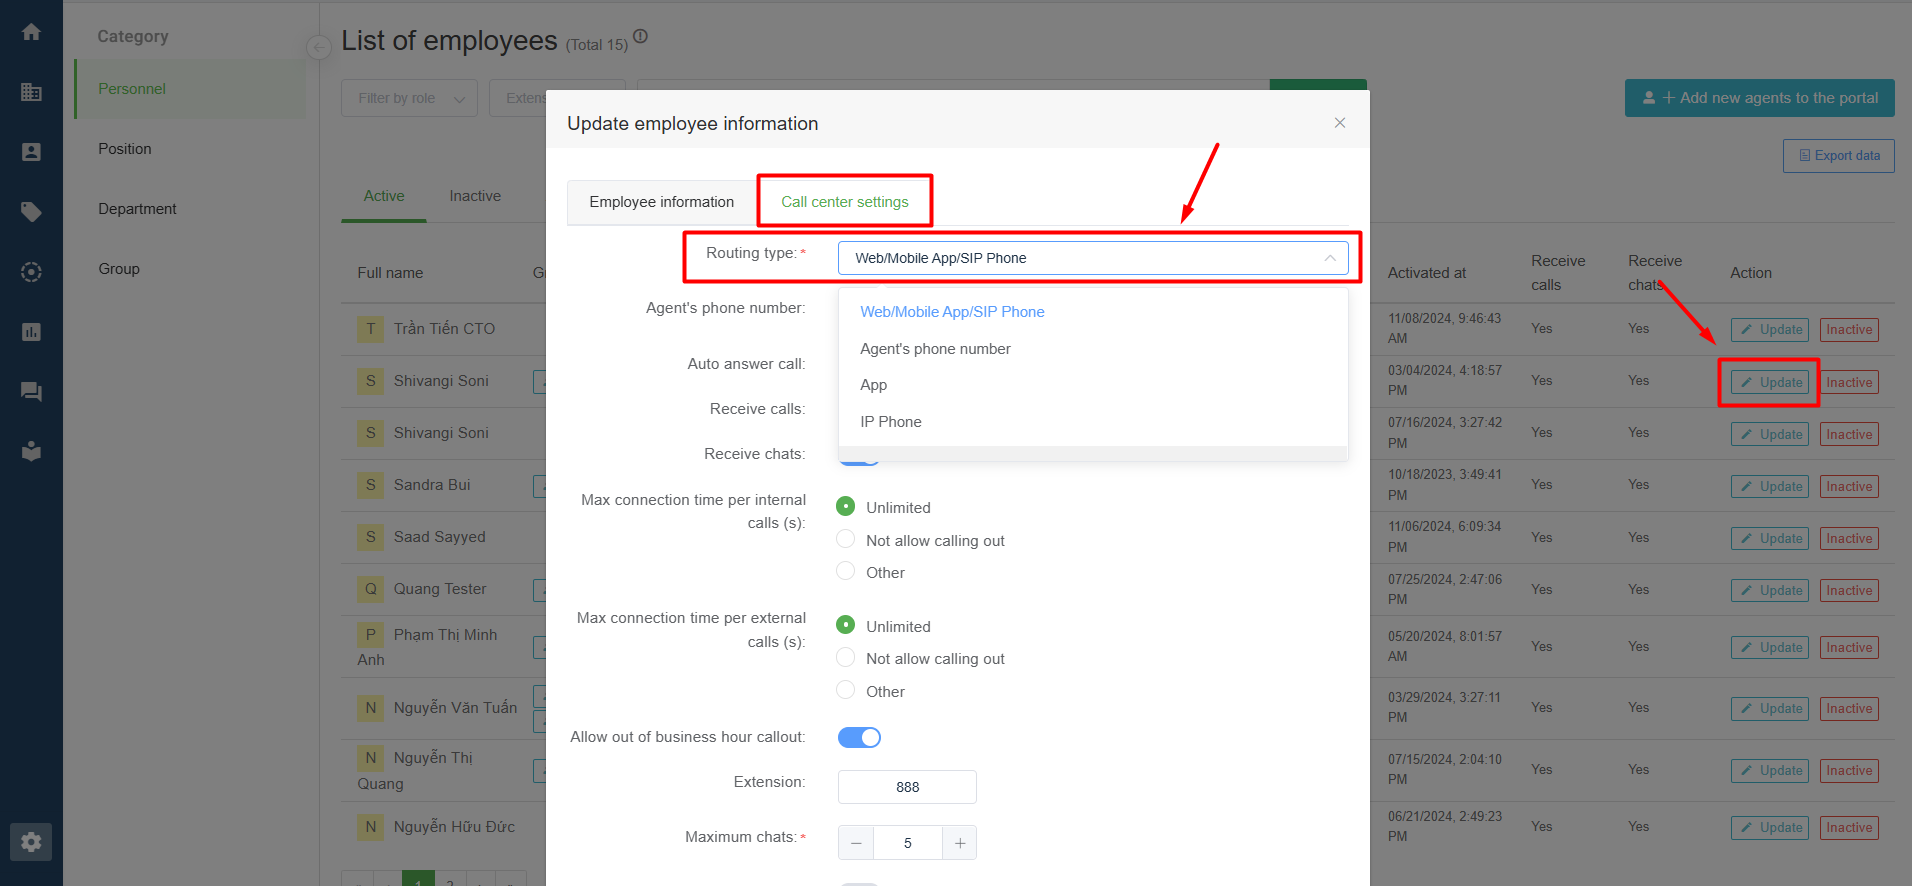1912x886 pixels.
Task: Switch to Call center settings tab
Action: coord(844,202)
